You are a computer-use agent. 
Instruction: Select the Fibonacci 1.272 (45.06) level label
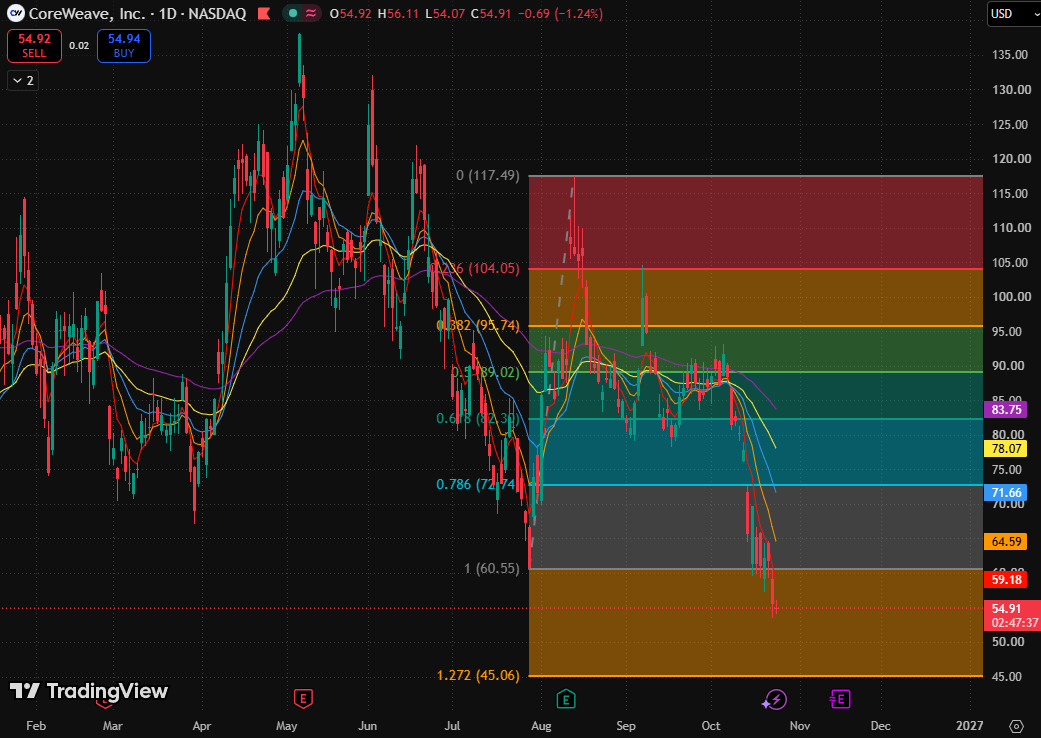[478, 675]
